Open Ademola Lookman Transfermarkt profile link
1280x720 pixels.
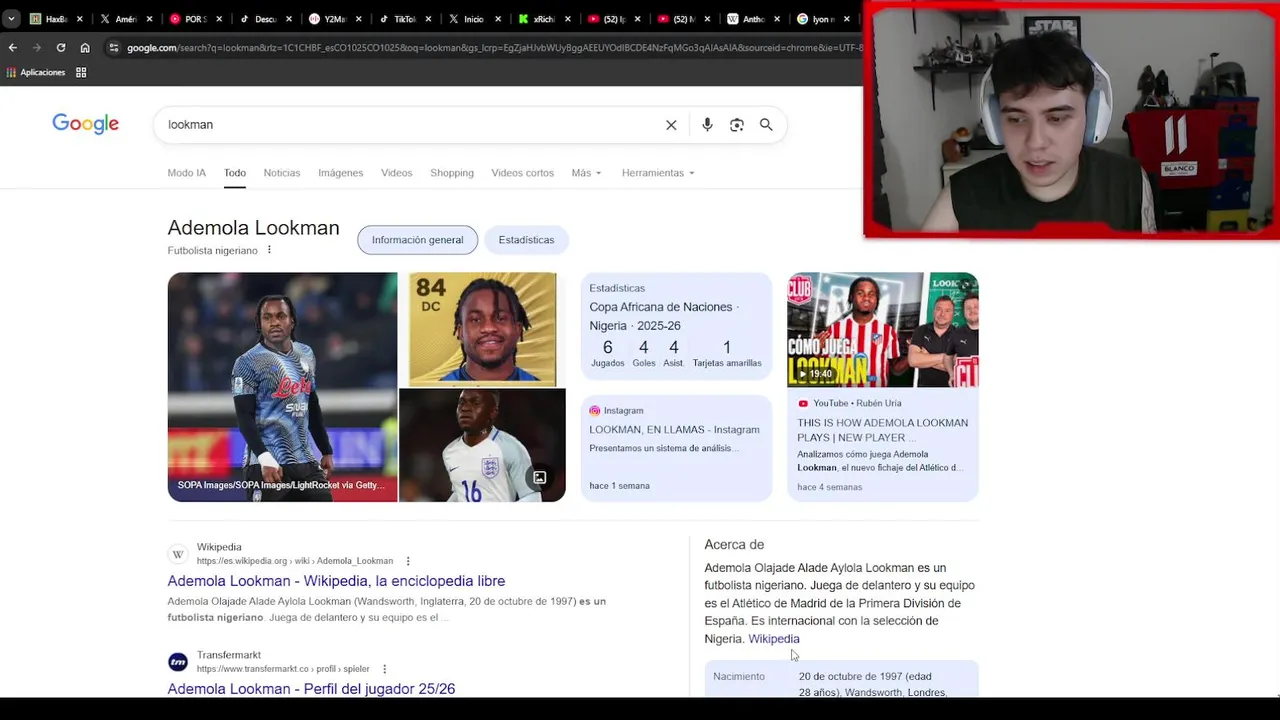click(x=311, y=689)
